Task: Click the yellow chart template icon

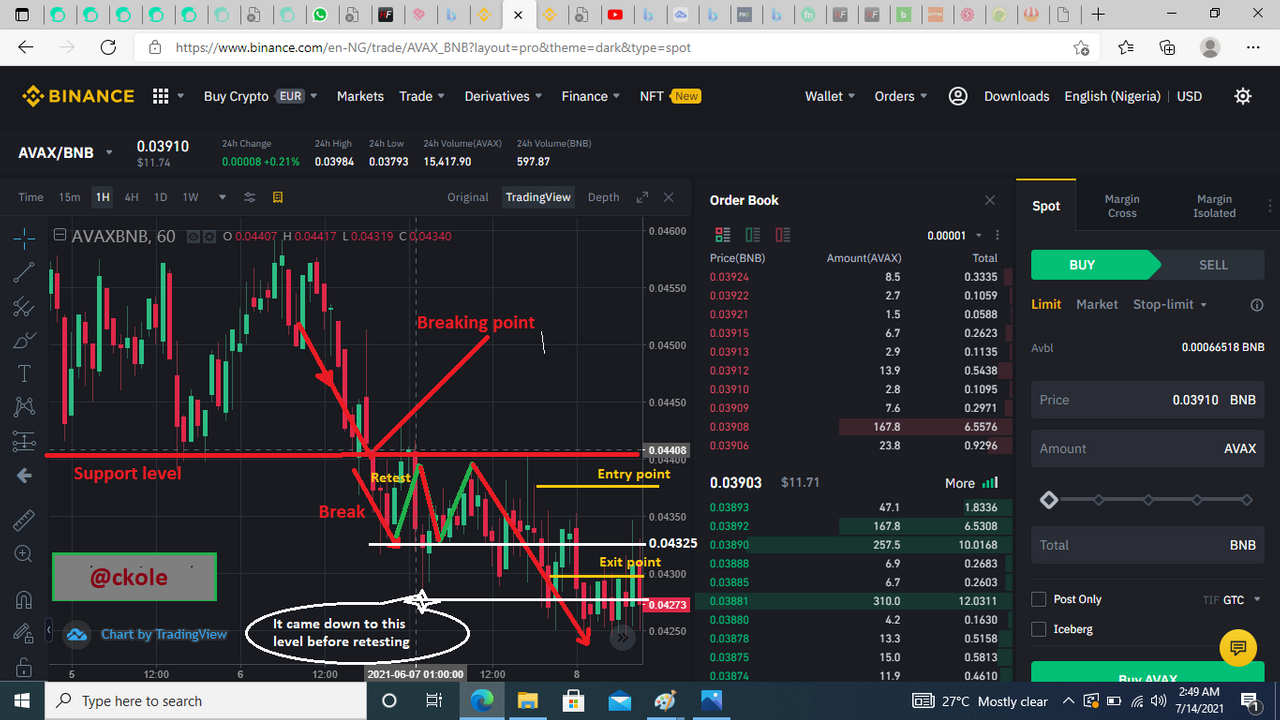Action: [x=278, y=197]
